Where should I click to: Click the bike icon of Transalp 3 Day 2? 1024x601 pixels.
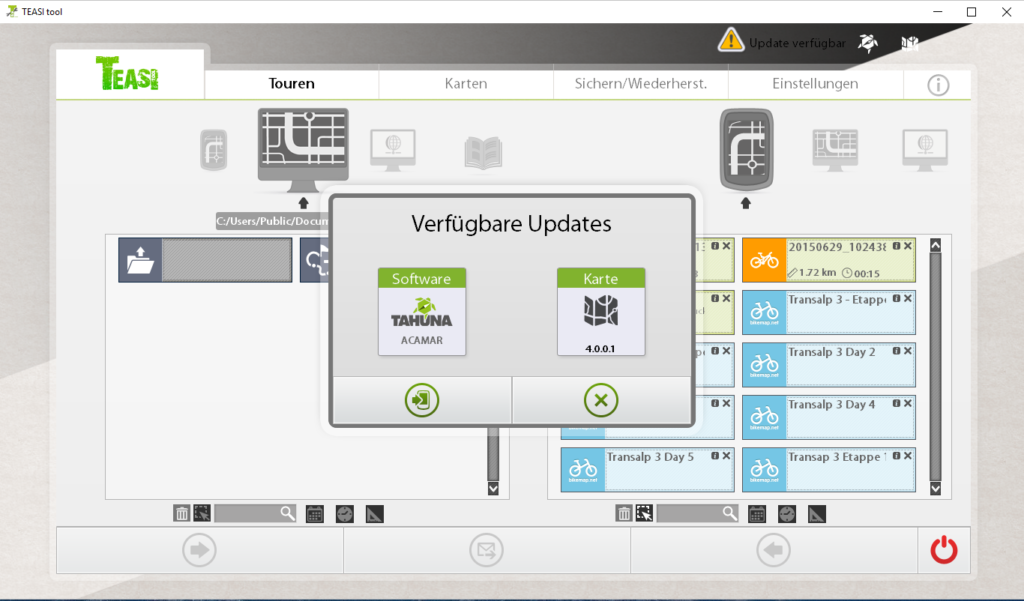[x=764, y=365]
